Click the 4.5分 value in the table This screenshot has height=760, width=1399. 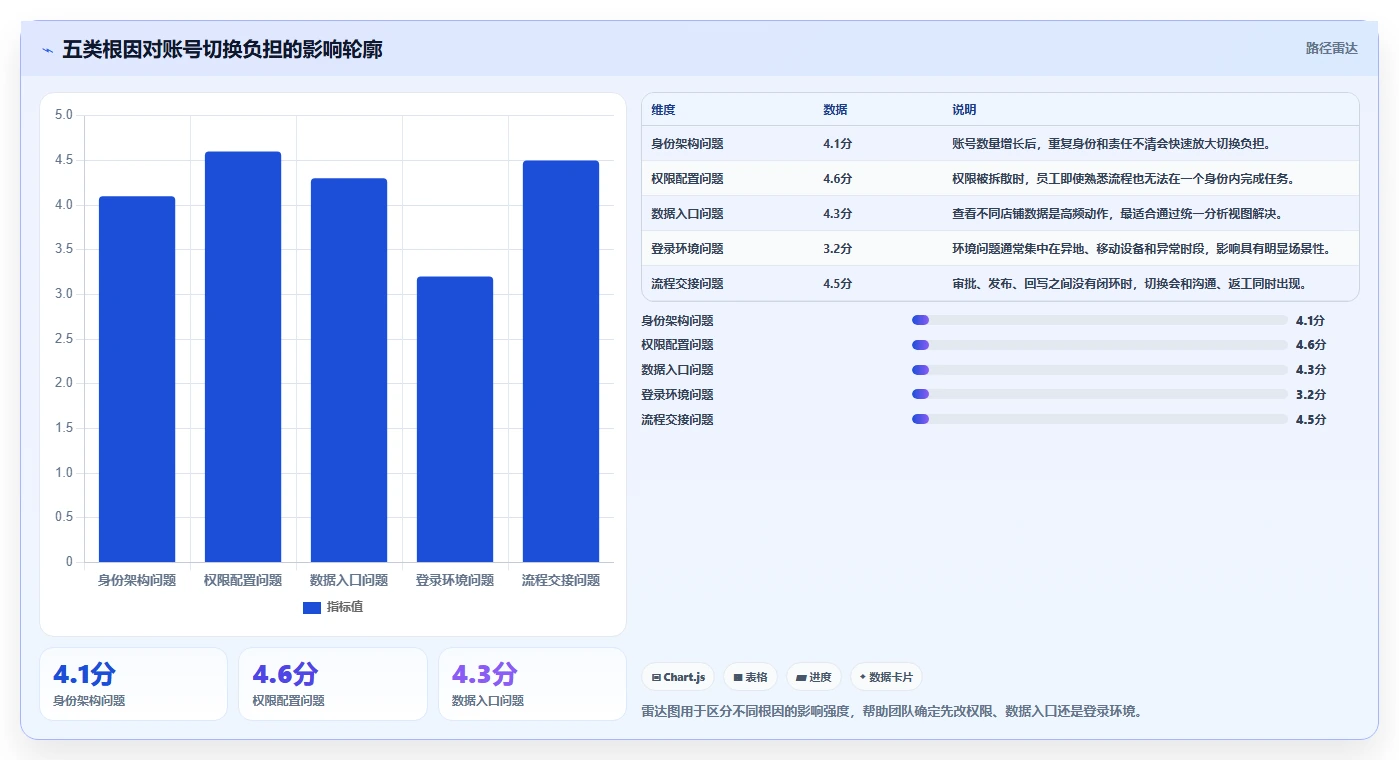[x=838, y=284]
